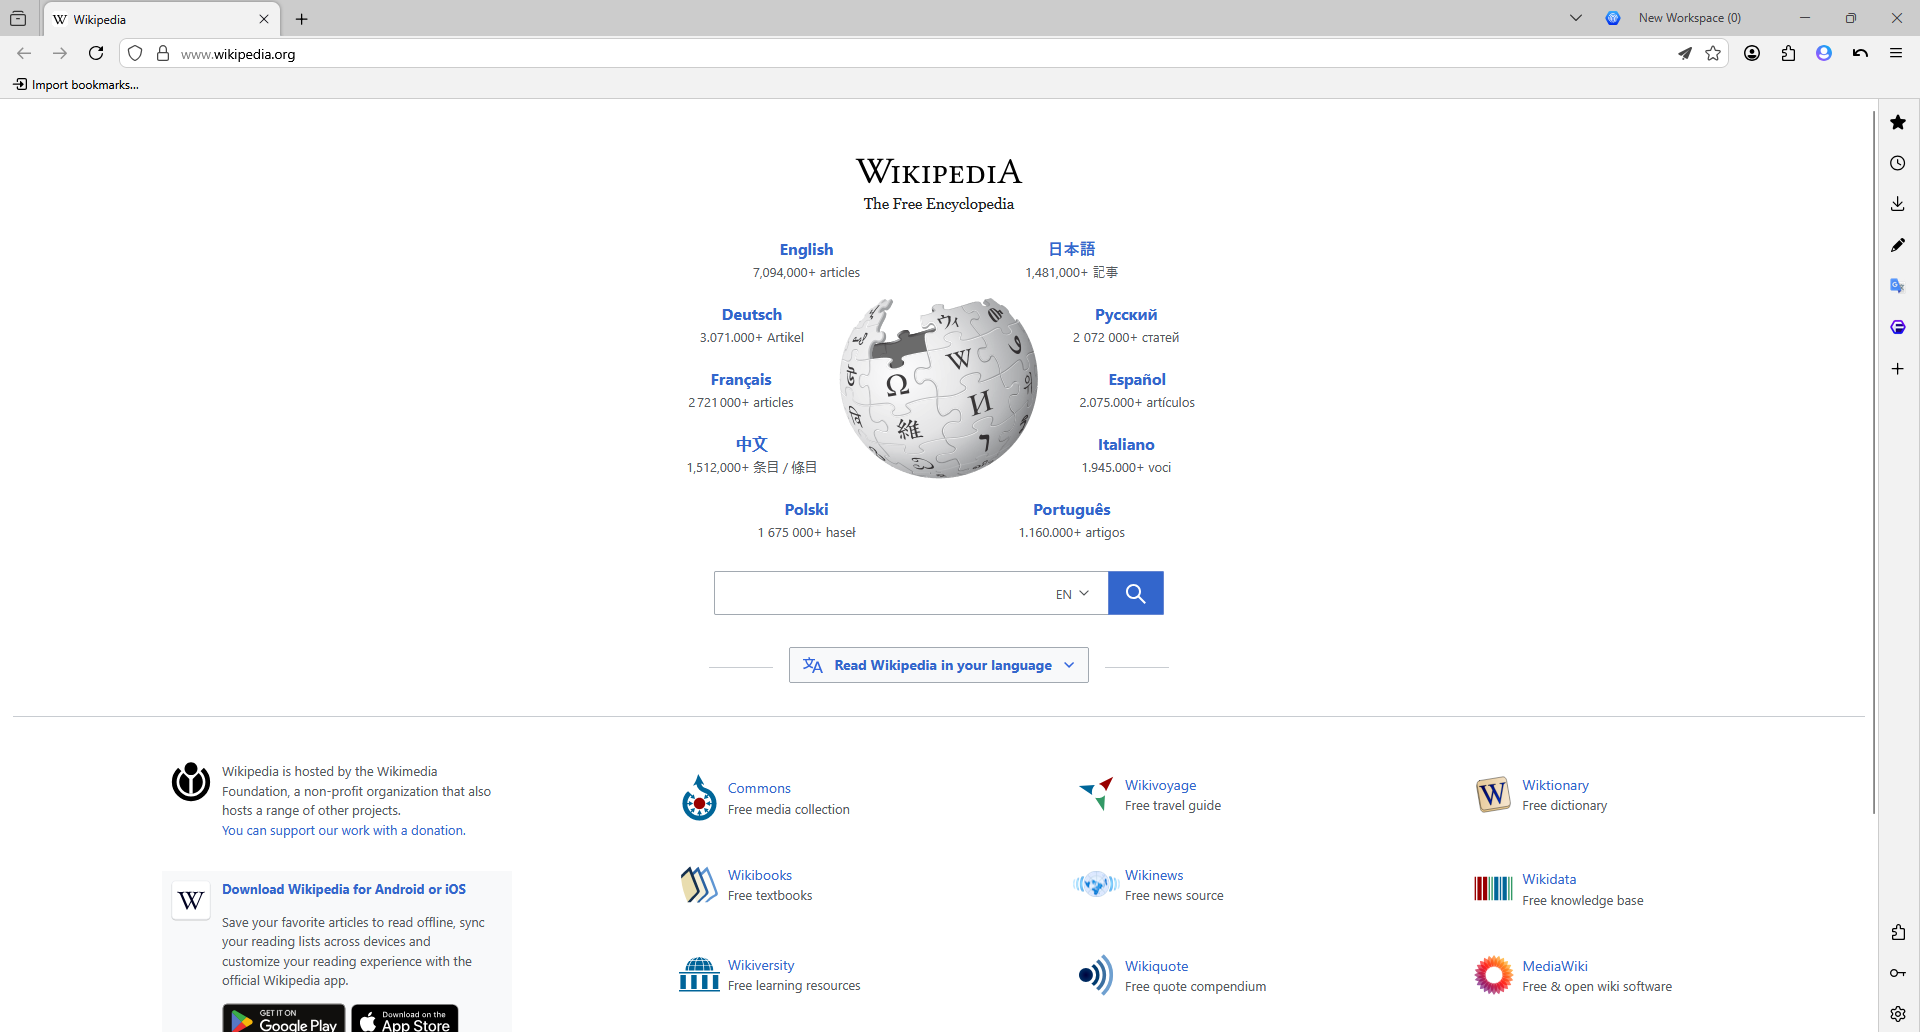Open the sidebar passwords key icon

(1898, 973)
